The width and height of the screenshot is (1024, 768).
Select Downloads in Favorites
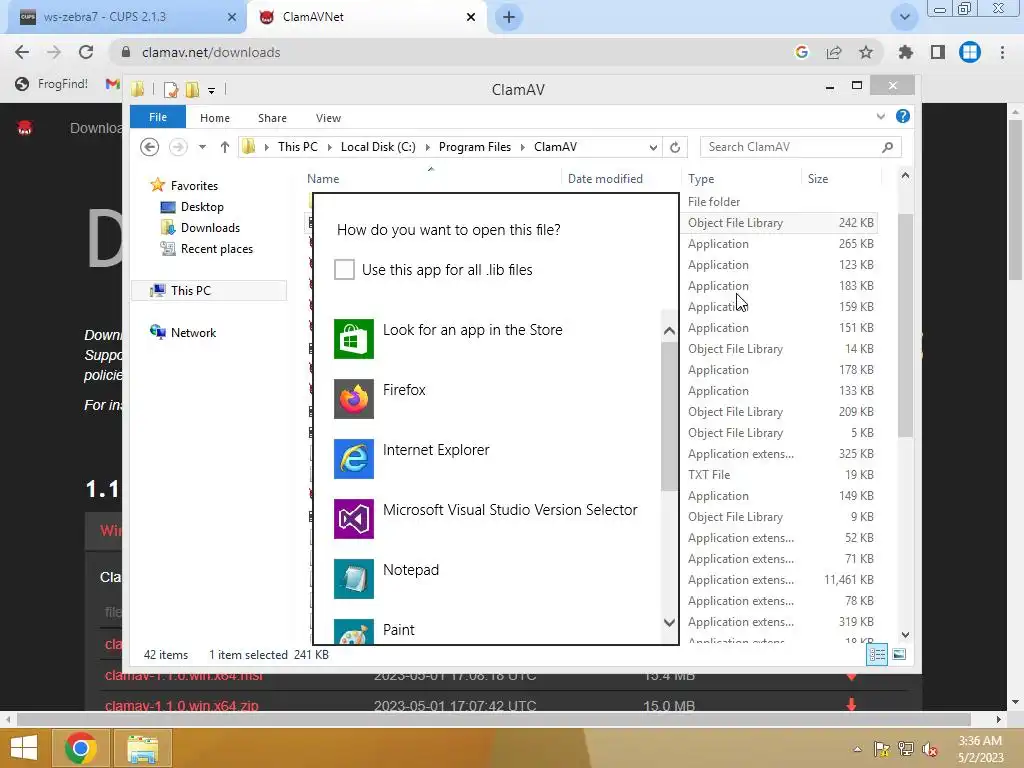(x=200, y=228)
